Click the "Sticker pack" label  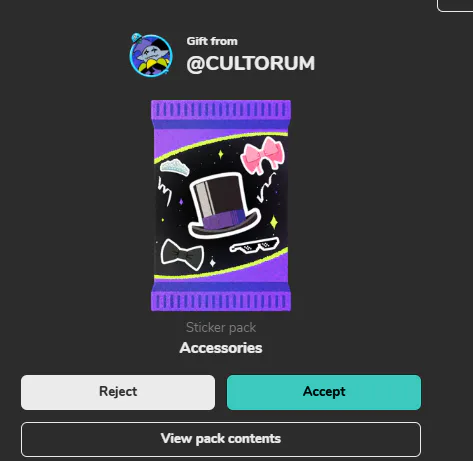[221, 327]
